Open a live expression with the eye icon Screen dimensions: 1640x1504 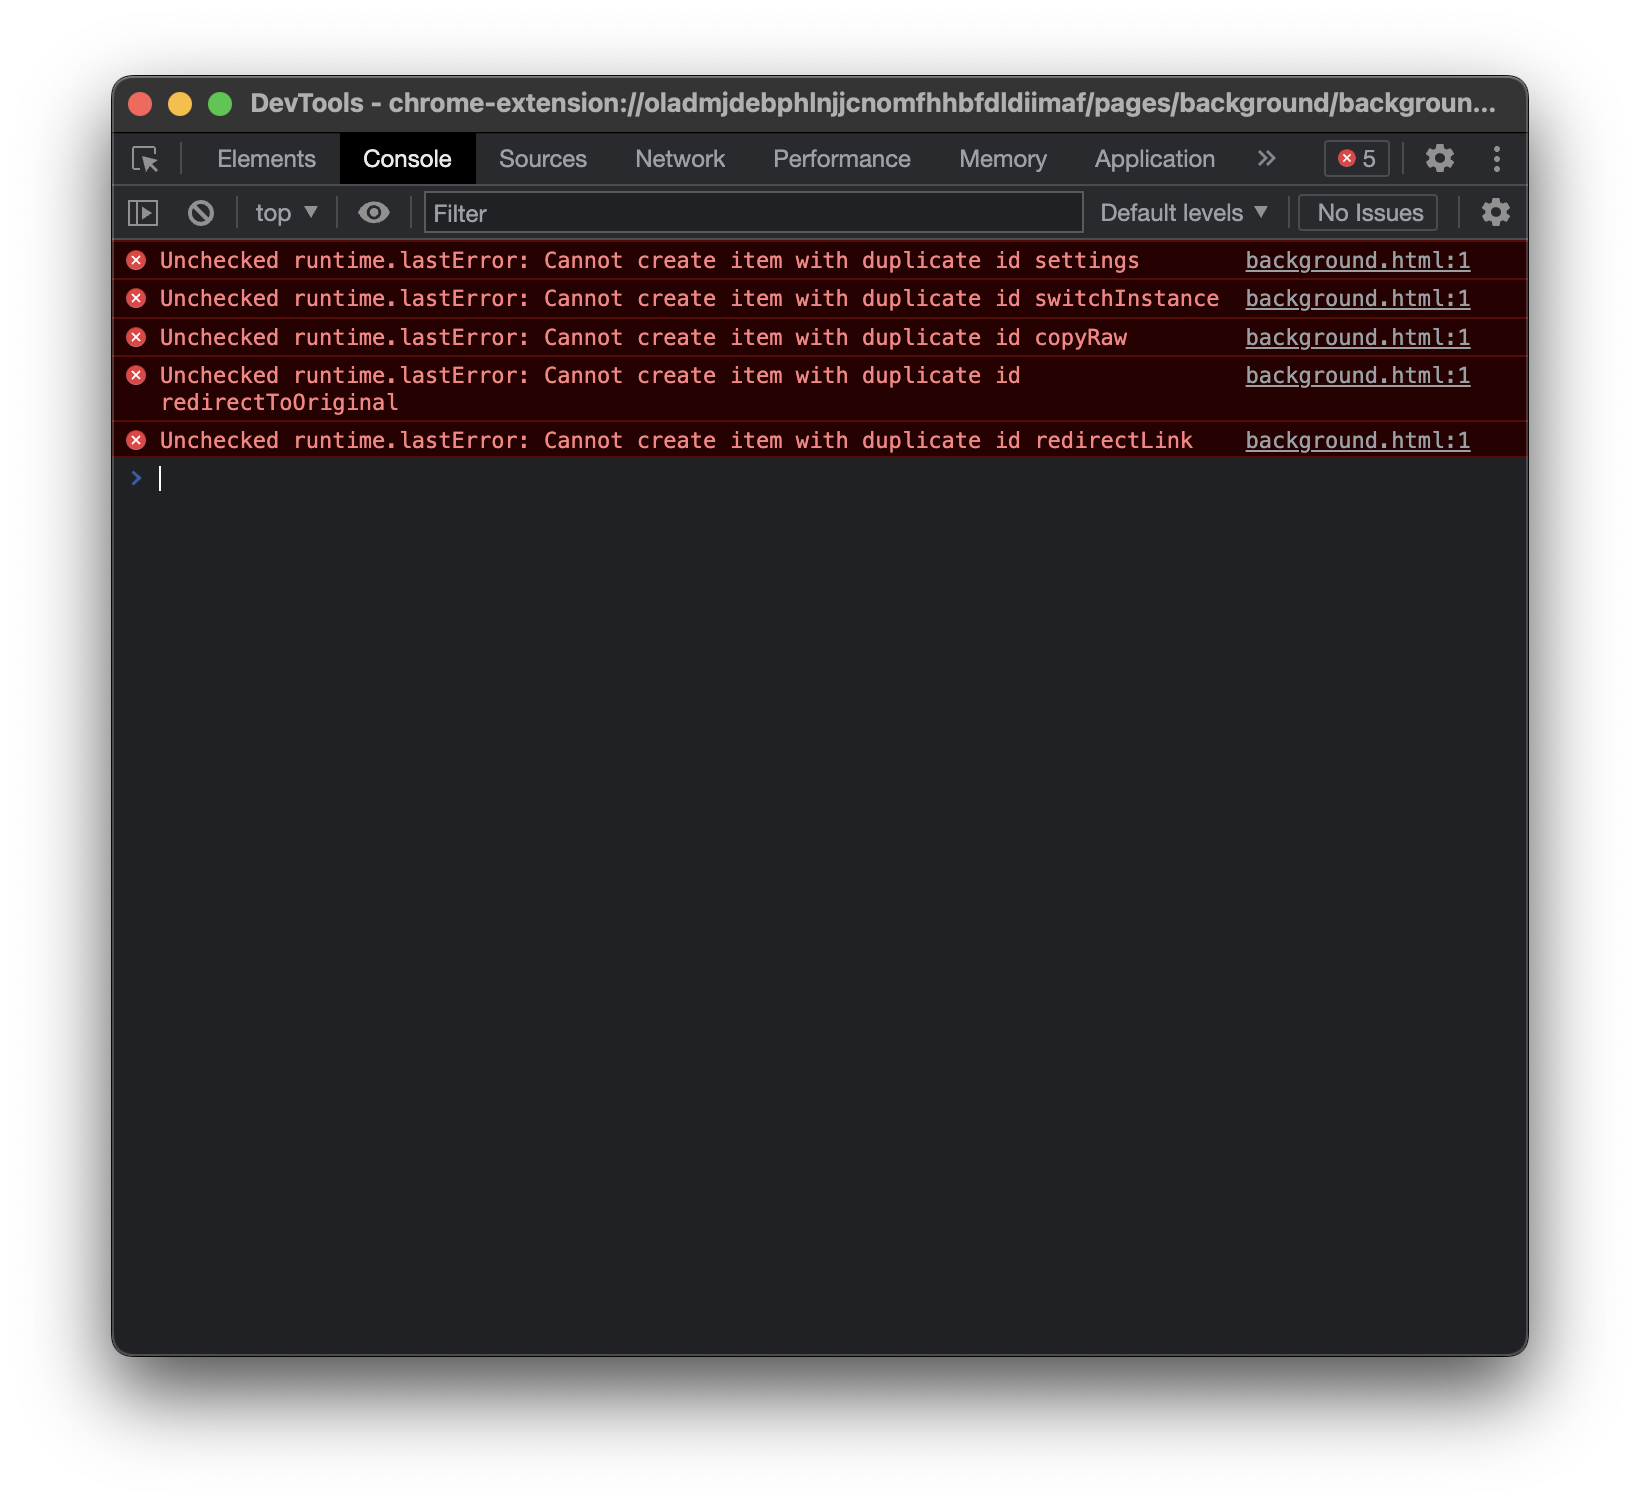374,212
